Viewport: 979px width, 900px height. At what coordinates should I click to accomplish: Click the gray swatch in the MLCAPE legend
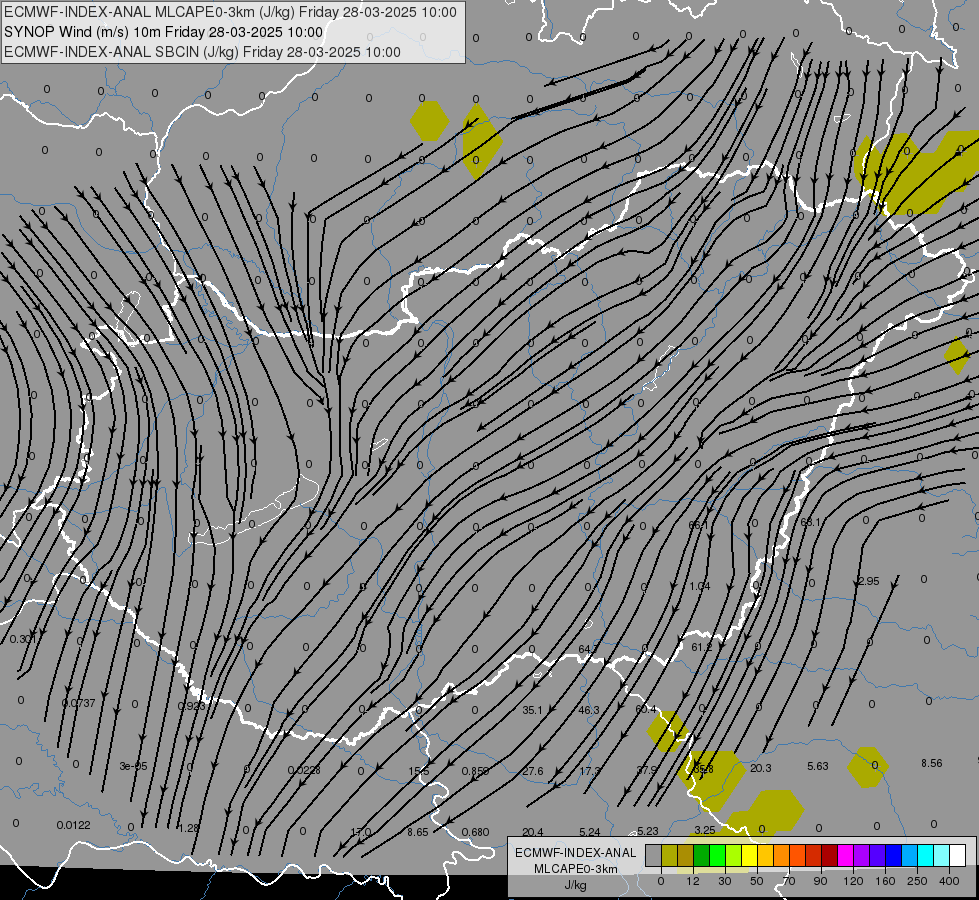[654, 855]
